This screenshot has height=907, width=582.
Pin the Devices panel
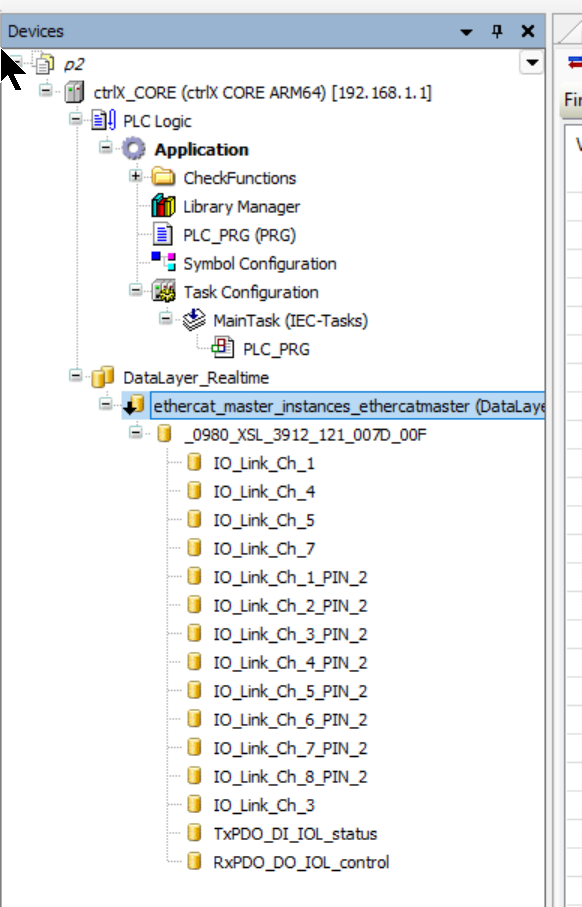click(x=497, y=31)
